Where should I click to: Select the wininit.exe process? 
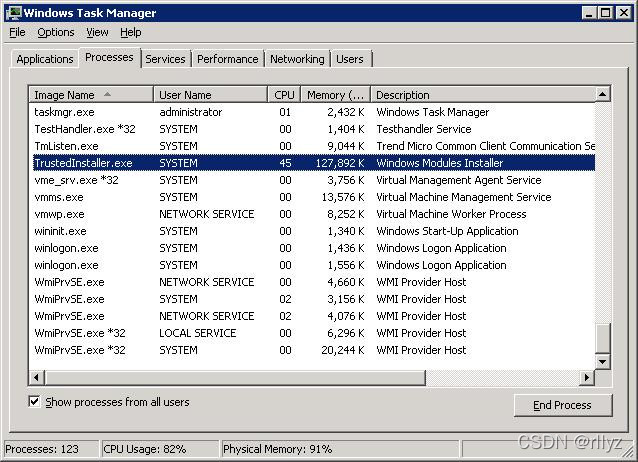[x=312, y=231]
